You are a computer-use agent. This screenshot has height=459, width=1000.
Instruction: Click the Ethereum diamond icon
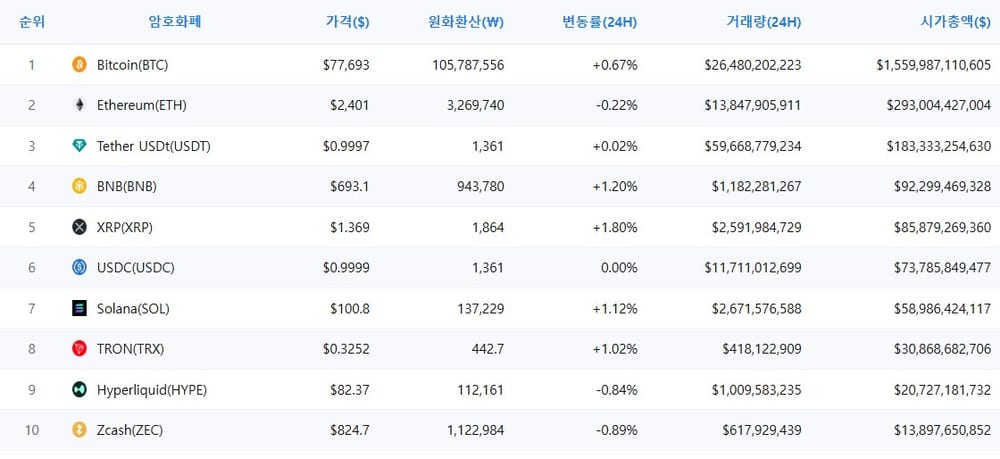coord(79,105)
